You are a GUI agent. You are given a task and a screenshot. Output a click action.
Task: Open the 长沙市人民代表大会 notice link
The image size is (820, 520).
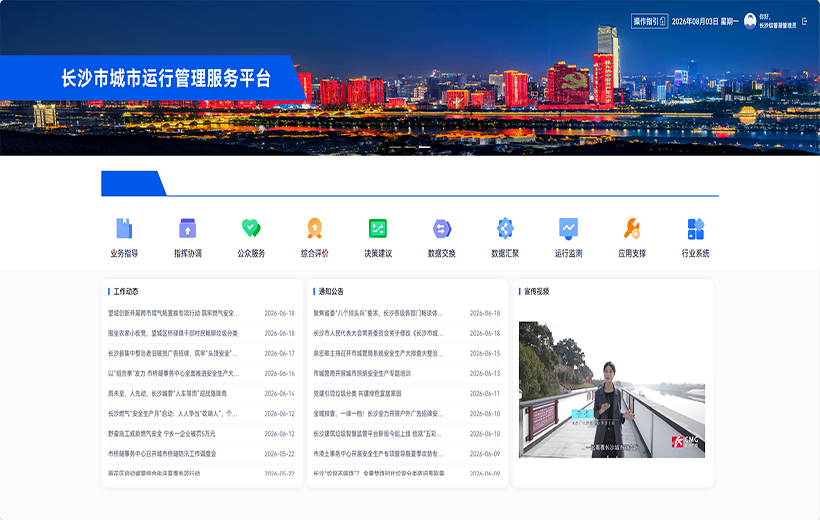(378, 333)
